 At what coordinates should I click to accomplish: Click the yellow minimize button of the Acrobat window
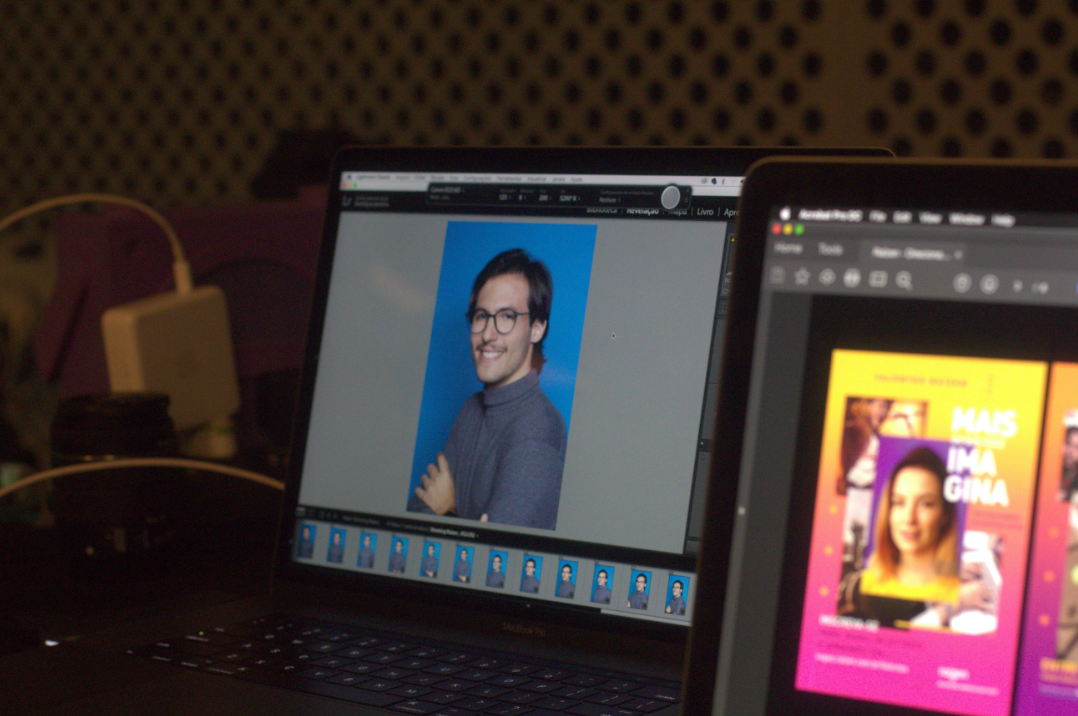pyautogui.click(x=788, y=230)
